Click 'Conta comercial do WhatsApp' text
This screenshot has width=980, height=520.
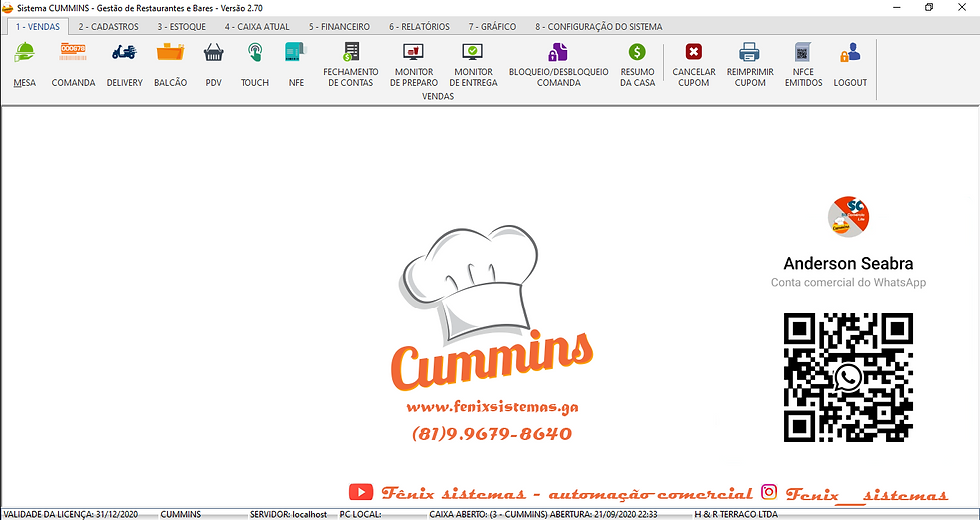click(x=848, y=282)
